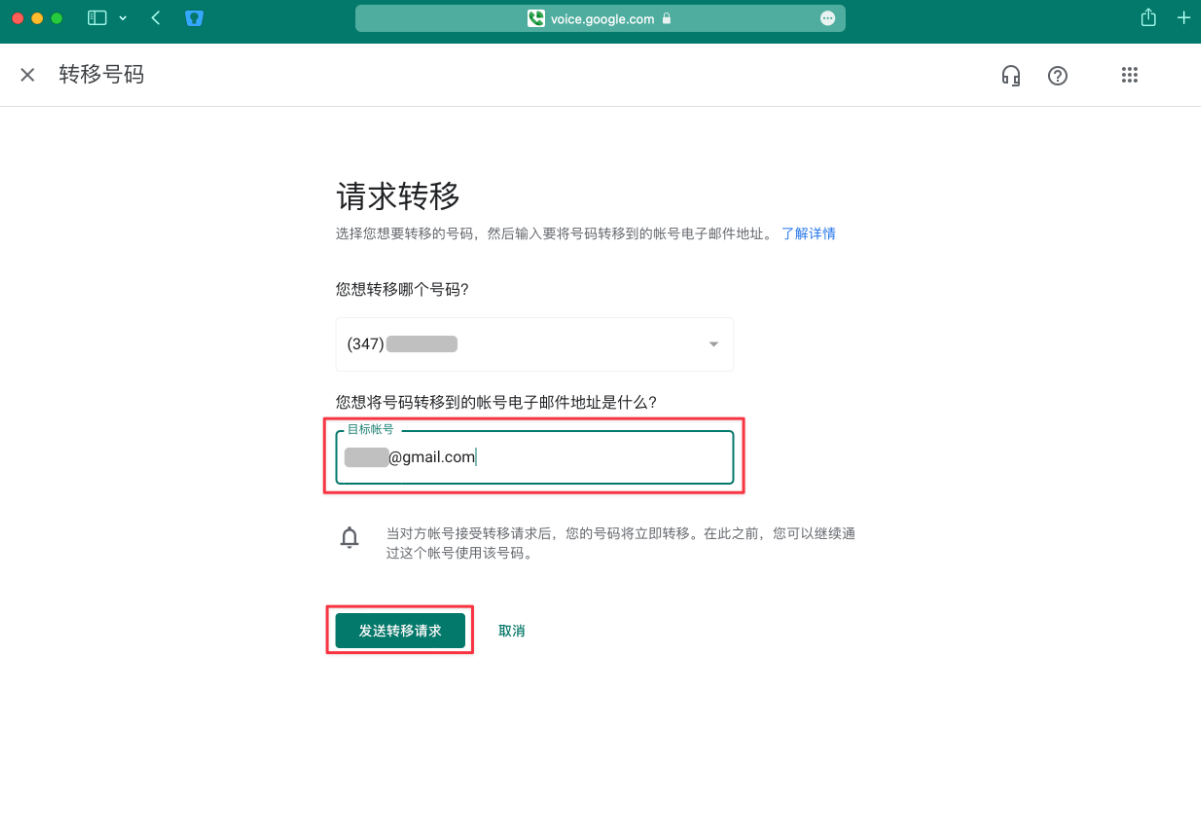Click 取消 to cancel transfer

[512, 631]
